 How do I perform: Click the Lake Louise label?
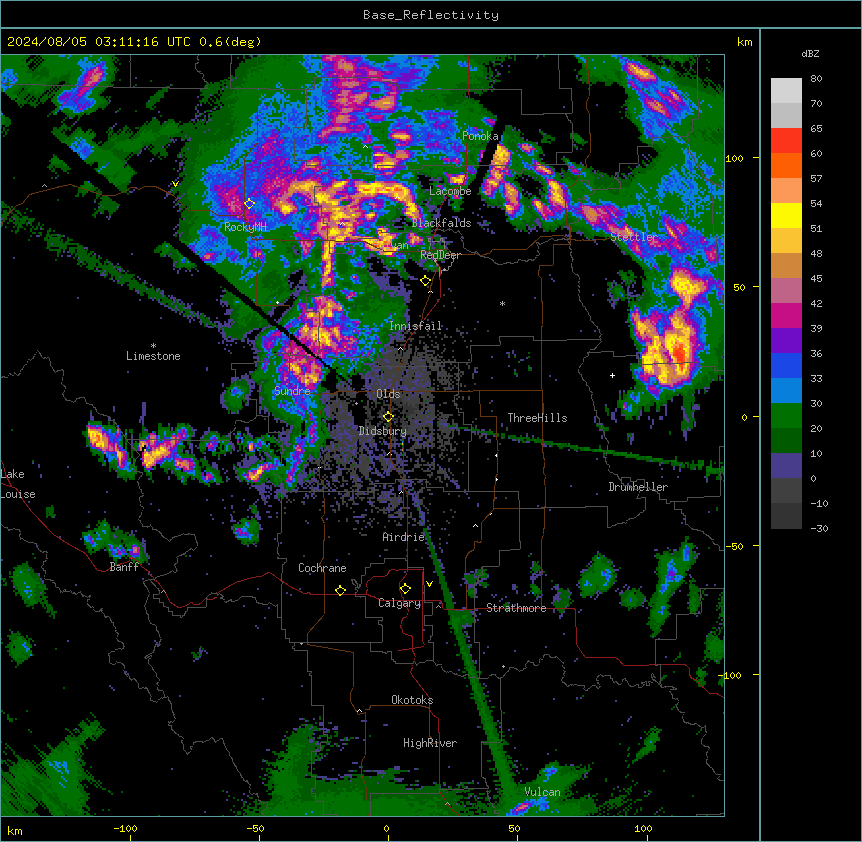pos(18,484)
